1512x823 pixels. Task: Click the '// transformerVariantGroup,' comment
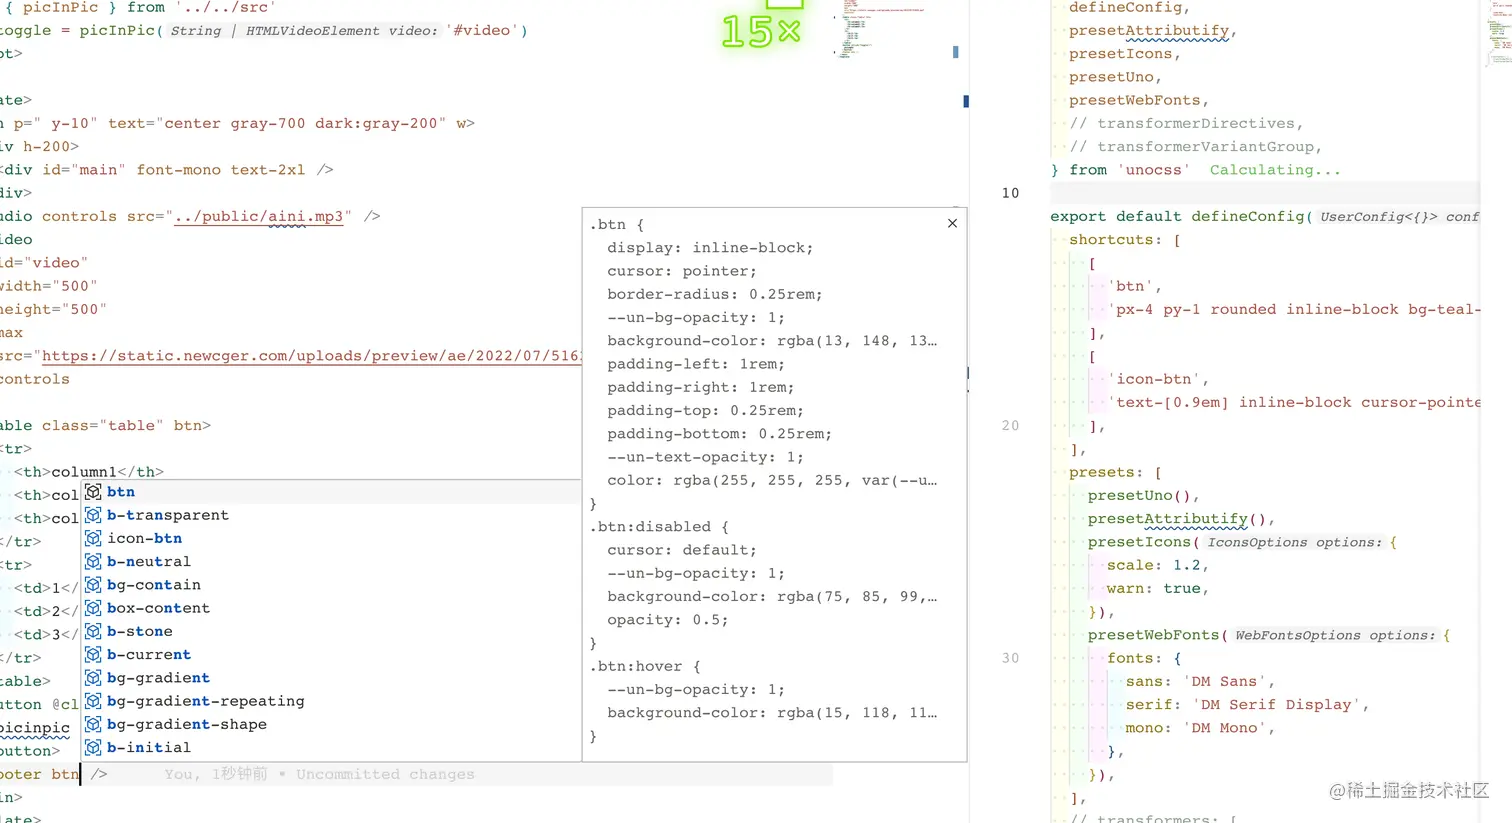click(1196, 147)
